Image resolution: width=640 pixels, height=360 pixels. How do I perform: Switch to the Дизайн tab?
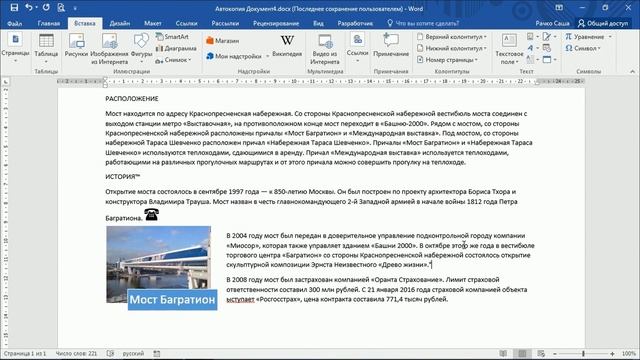point(120,23)
